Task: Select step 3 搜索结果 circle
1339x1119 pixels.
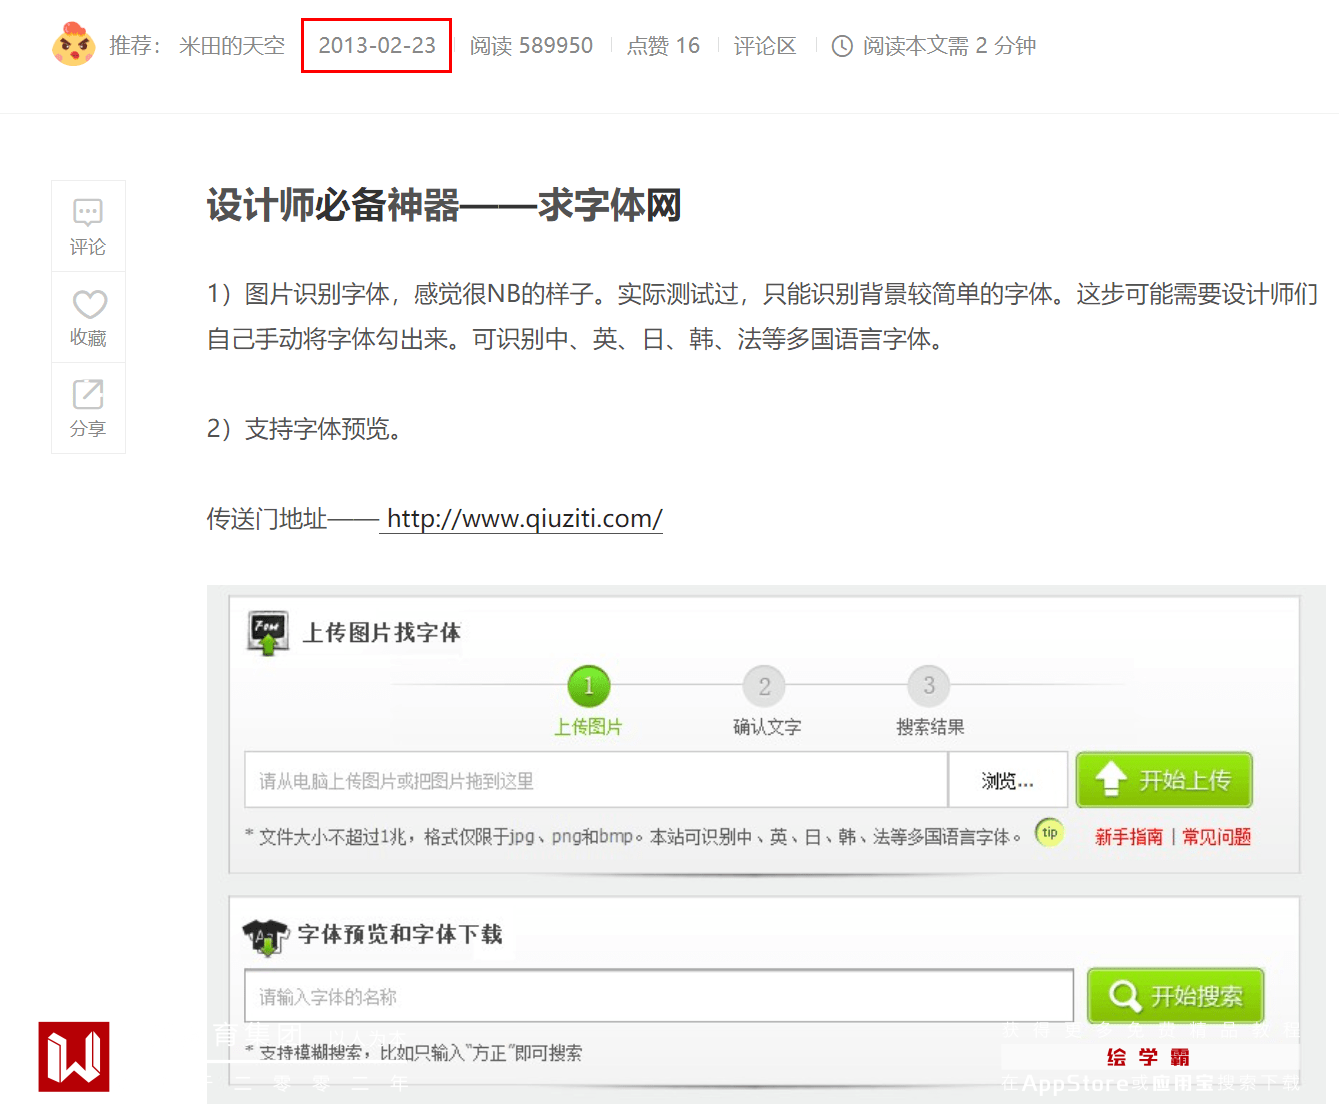Action: (x=929, y=686)
